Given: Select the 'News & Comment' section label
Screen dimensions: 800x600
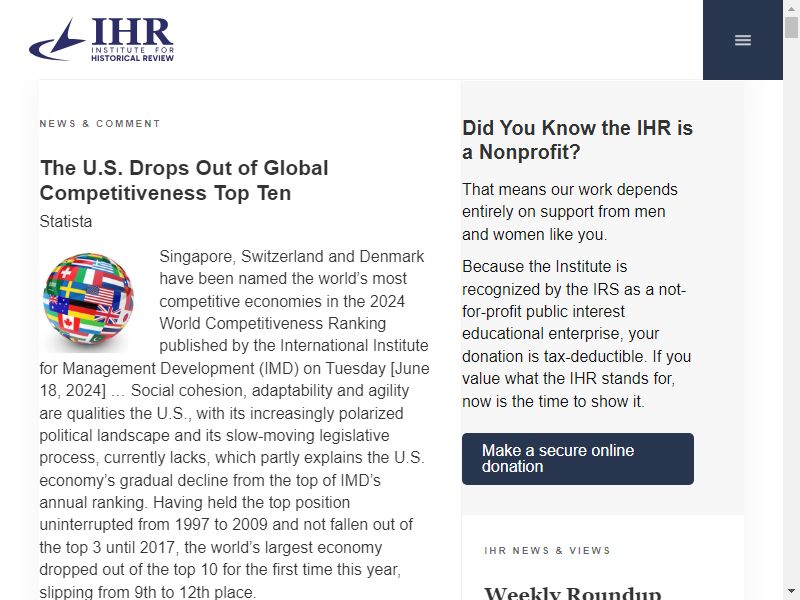Looking at the screenshot, I should pyautogui.click(x=100, y=123).
